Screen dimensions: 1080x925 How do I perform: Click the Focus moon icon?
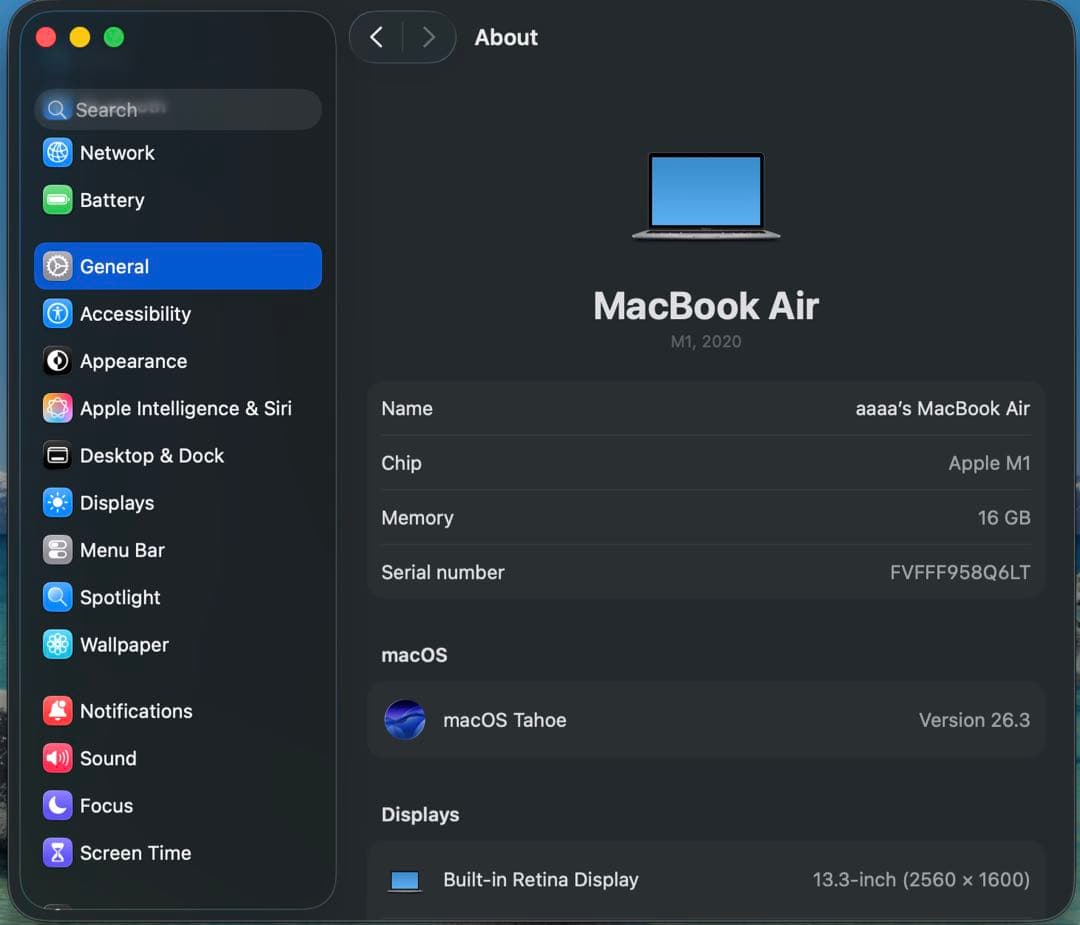click(57, 805)
